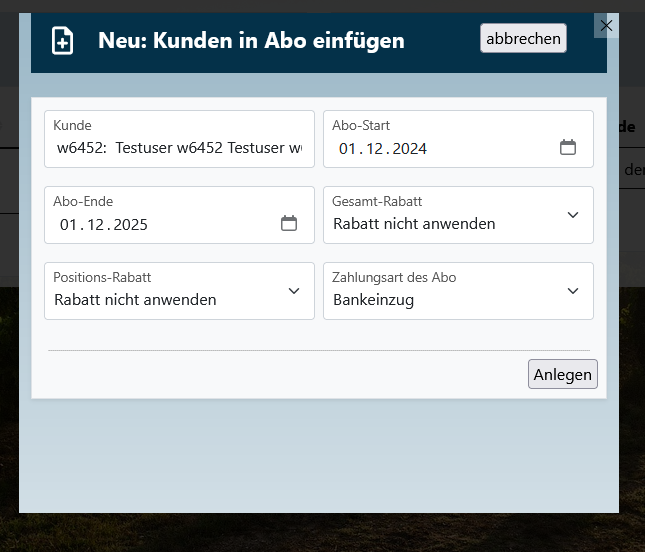This screenshot has height=552, width=645.
Task: Select the year 2024 in Abo-Start
Action: point(409,149)
